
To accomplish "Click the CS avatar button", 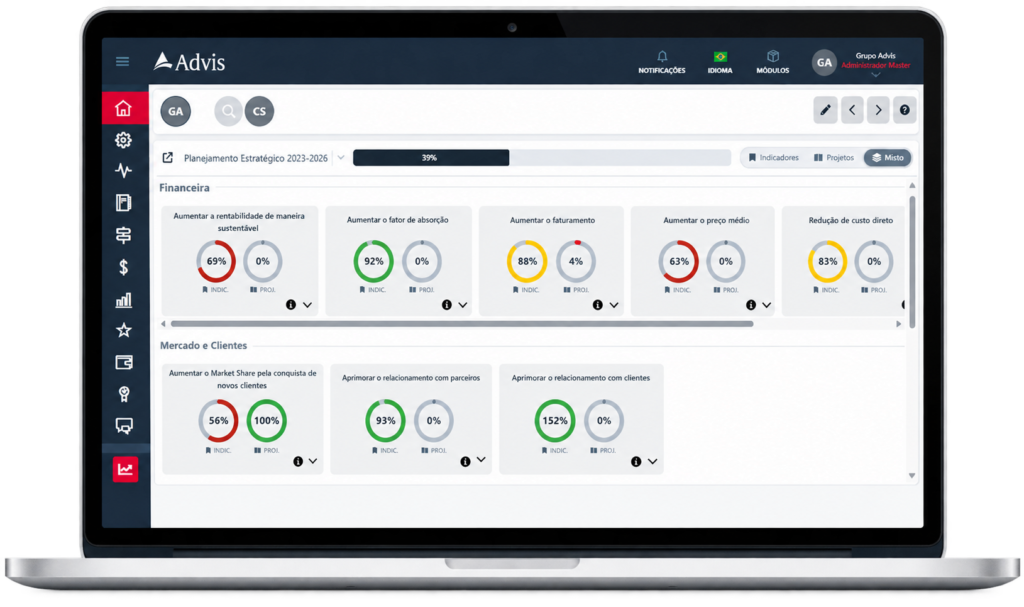I will tap(259, 111).
